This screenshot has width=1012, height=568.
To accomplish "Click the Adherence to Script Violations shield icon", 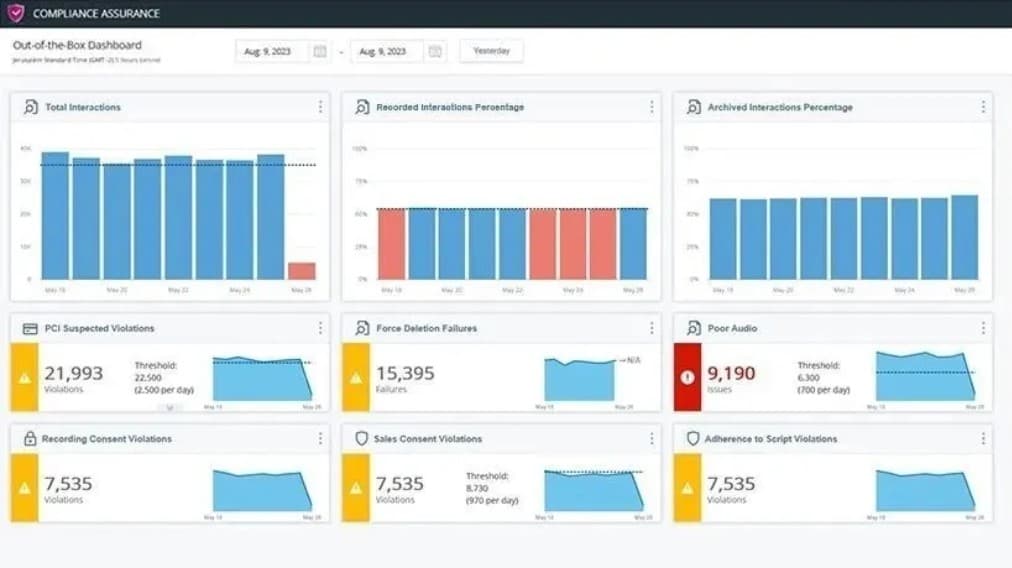I will point(693,439).
